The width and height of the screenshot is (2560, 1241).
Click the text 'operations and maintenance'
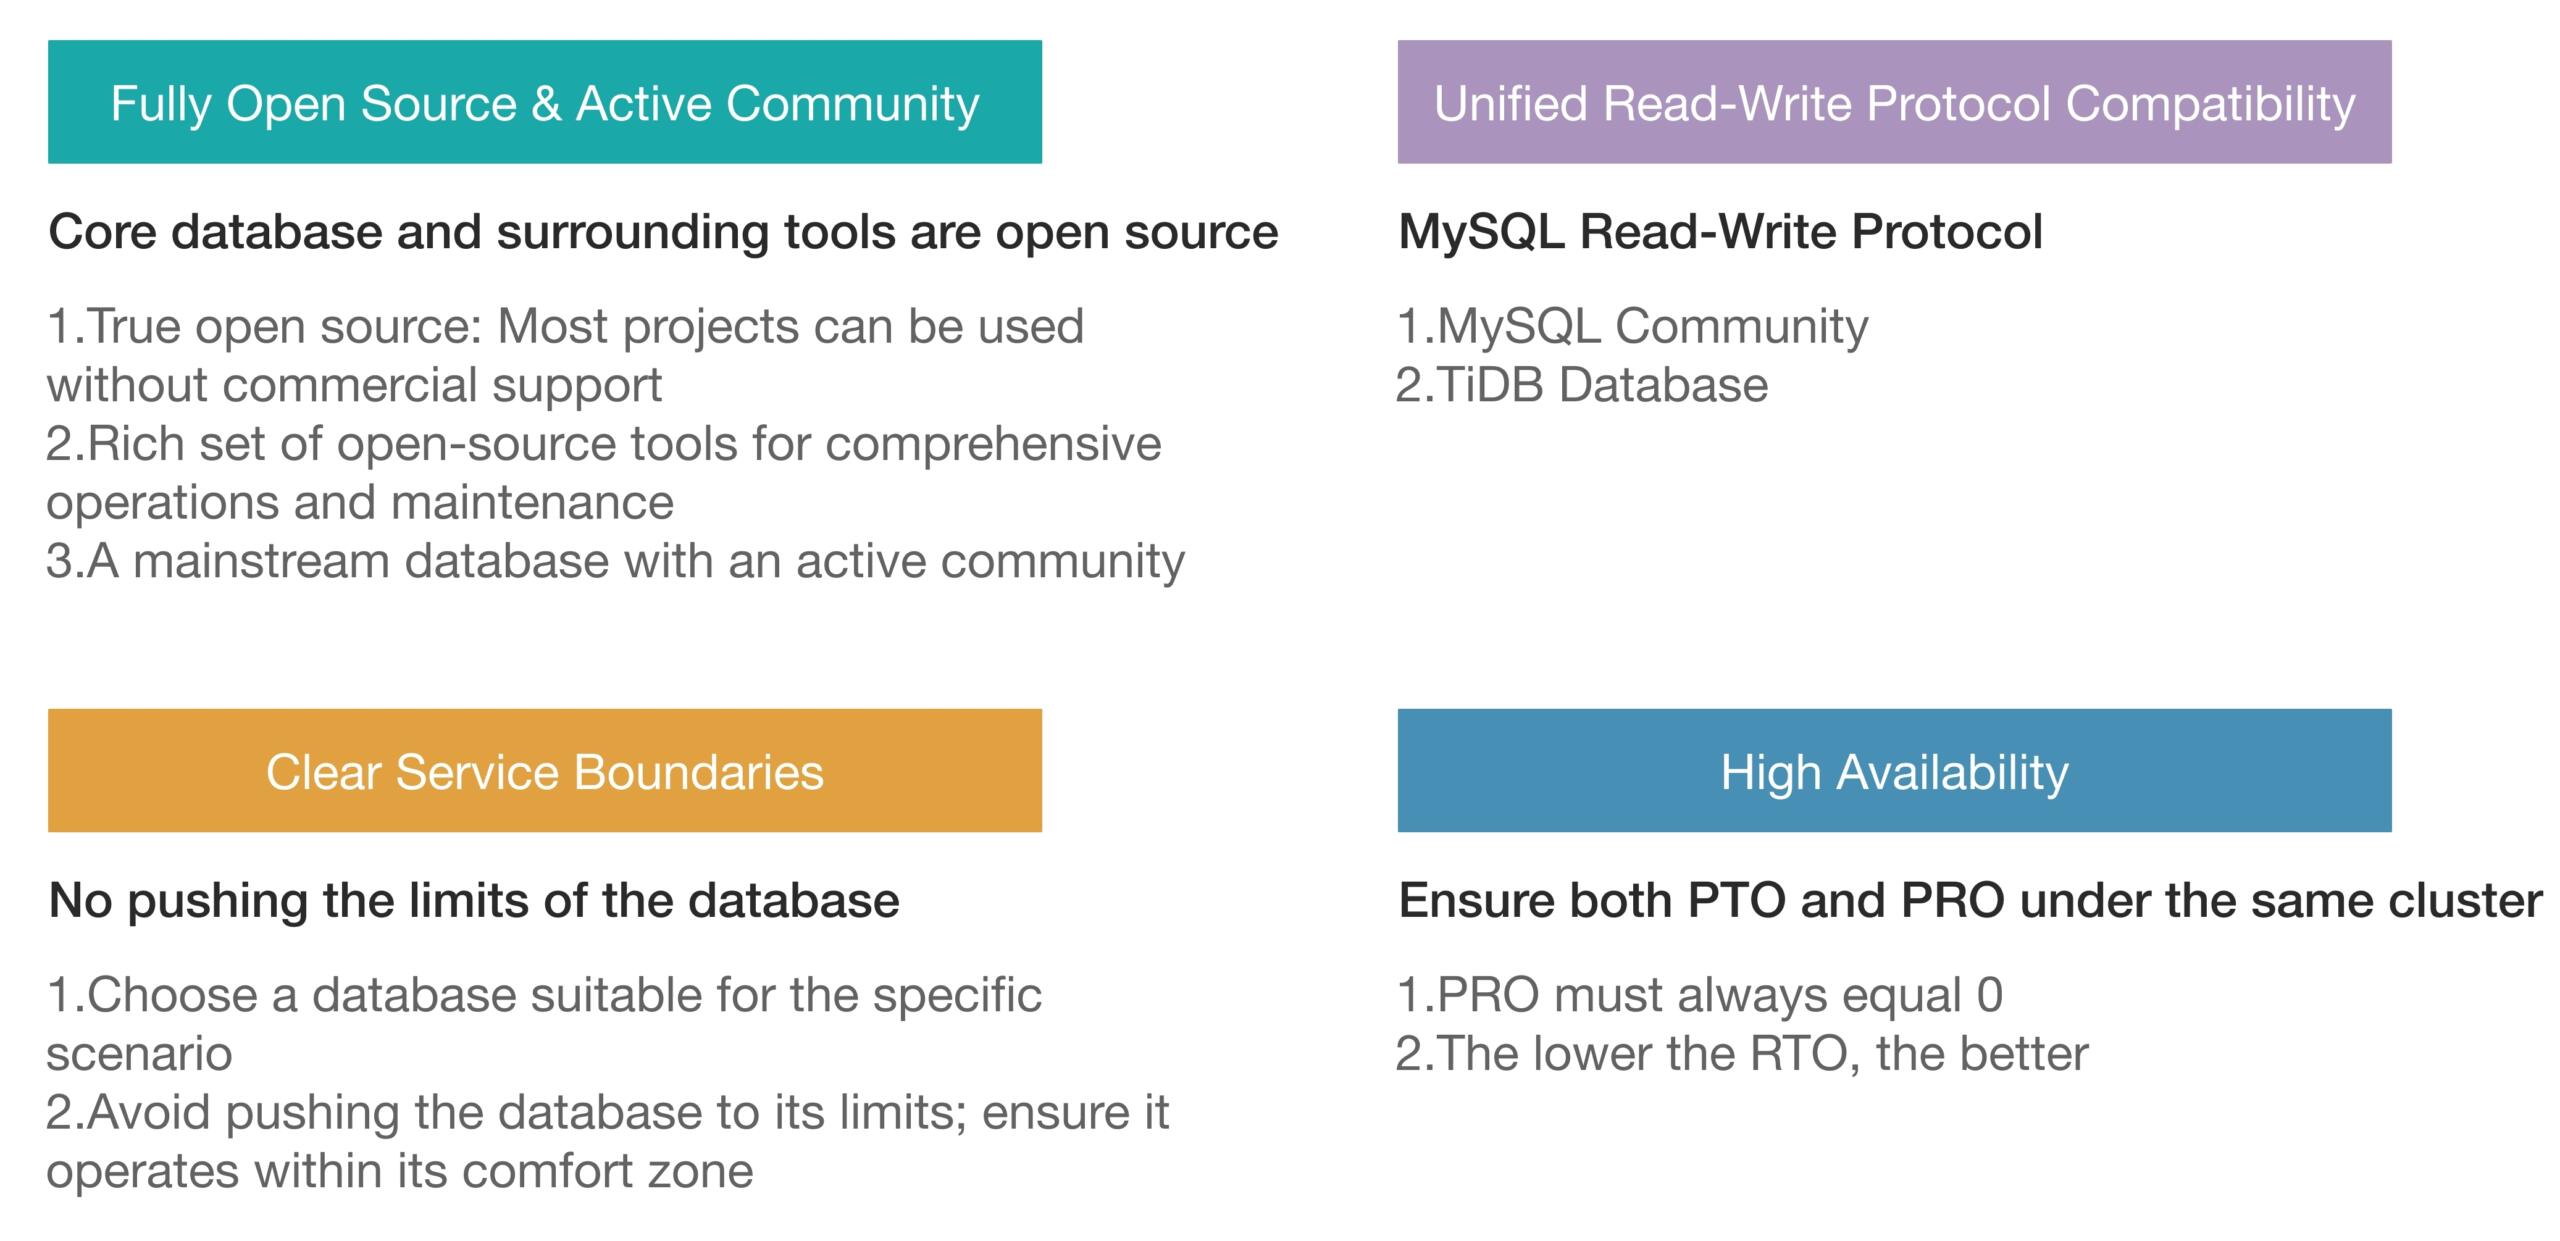360,502
